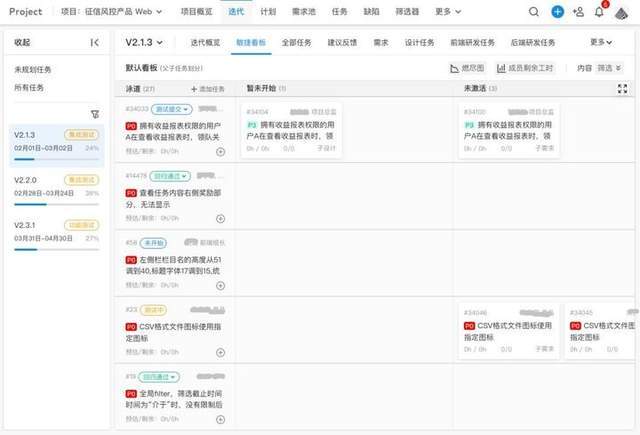Viewport: 640px width, 435px height.
Task: Expand the V2.1.3 version dropdown
Action: (144, 42)
